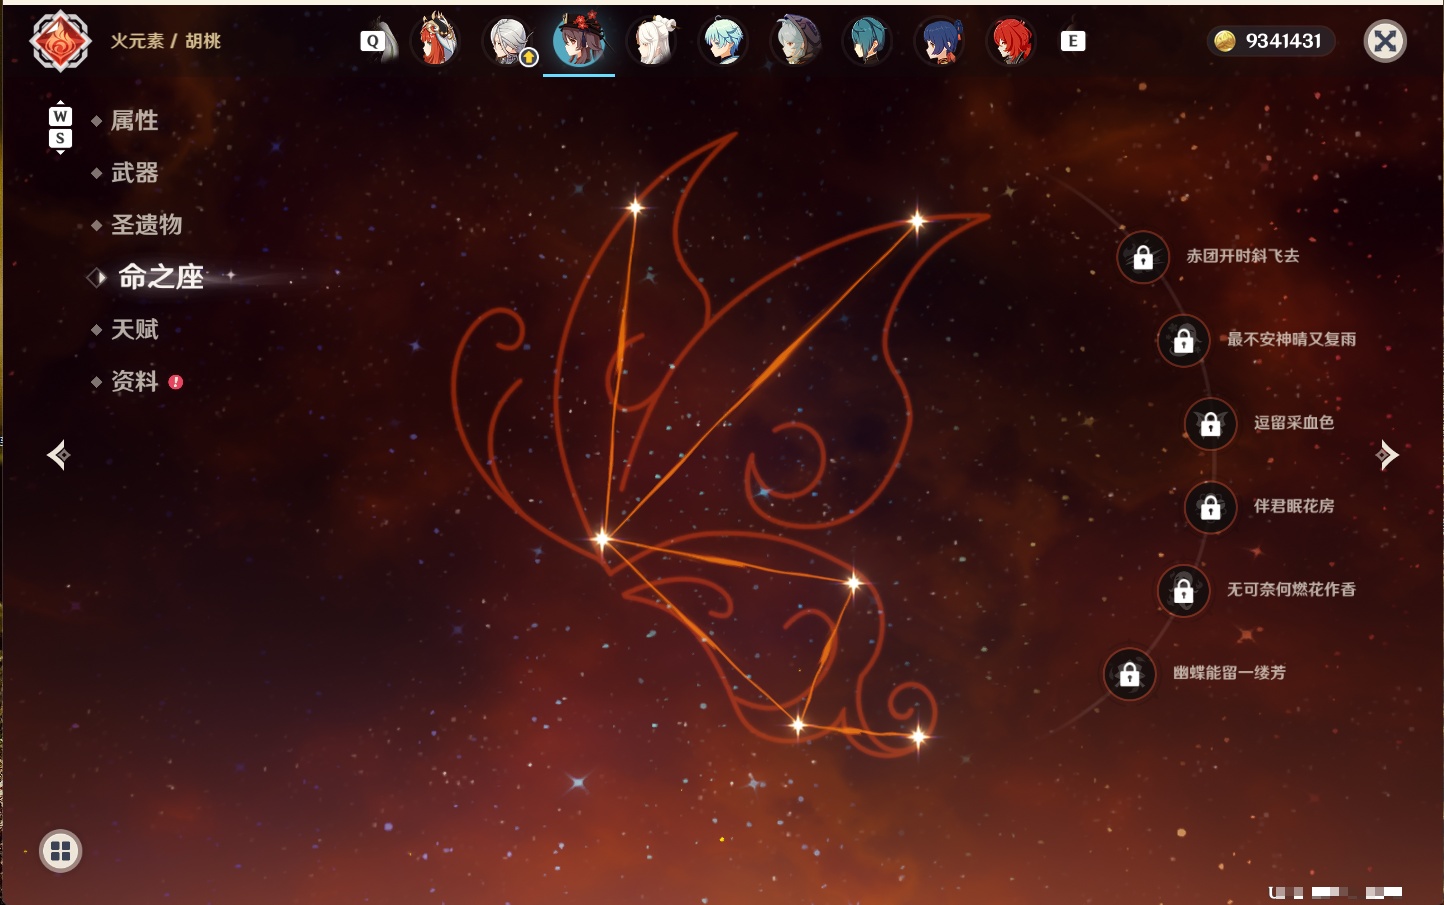Open the 天赋 talents menu
Screen dimensions: 1444x905
coord(134,329)
